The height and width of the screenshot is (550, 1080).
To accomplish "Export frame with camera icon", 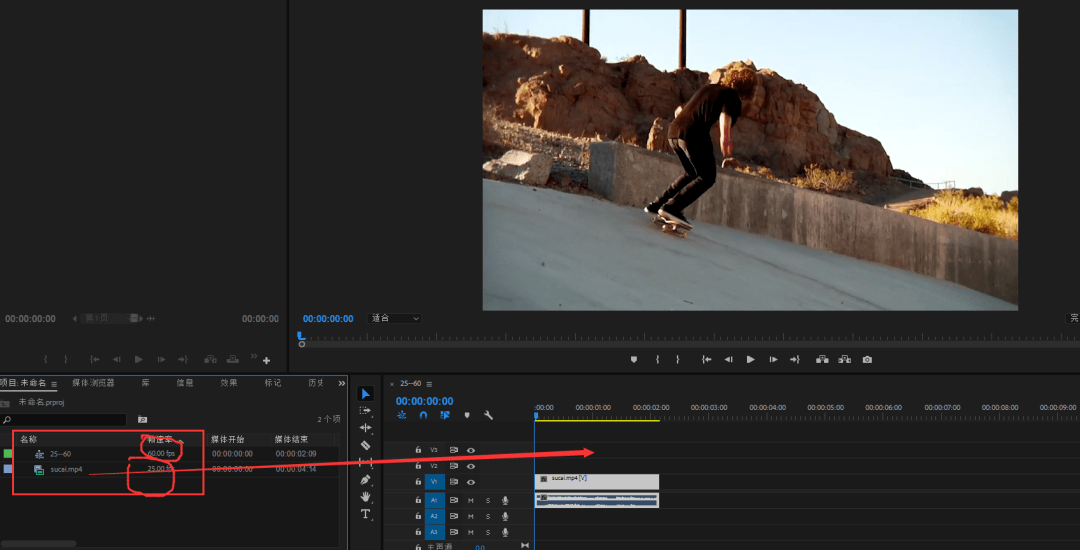I will pos(867,359).
